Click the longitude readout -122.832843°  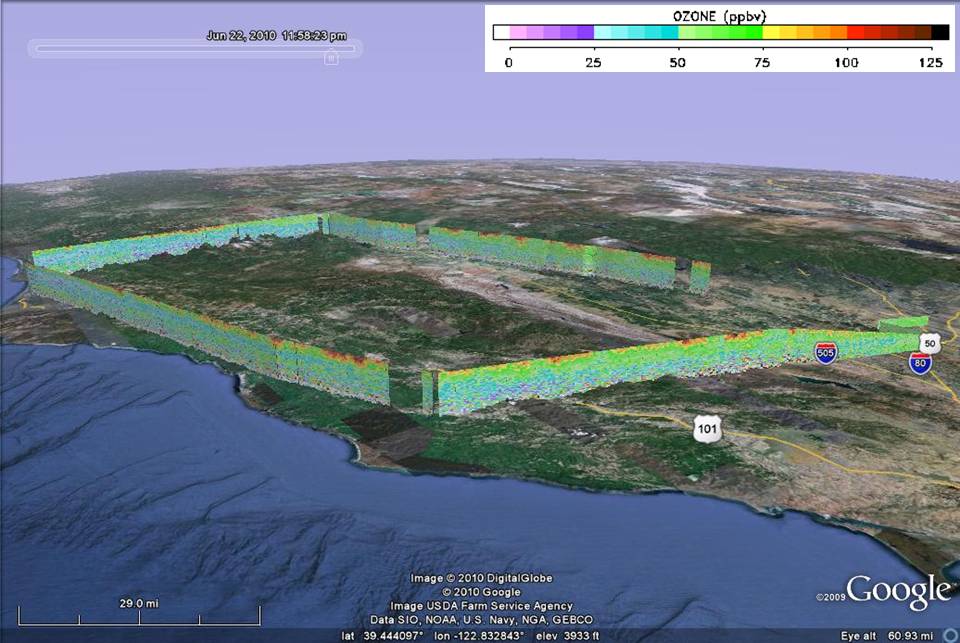click(x=479, y=636)
